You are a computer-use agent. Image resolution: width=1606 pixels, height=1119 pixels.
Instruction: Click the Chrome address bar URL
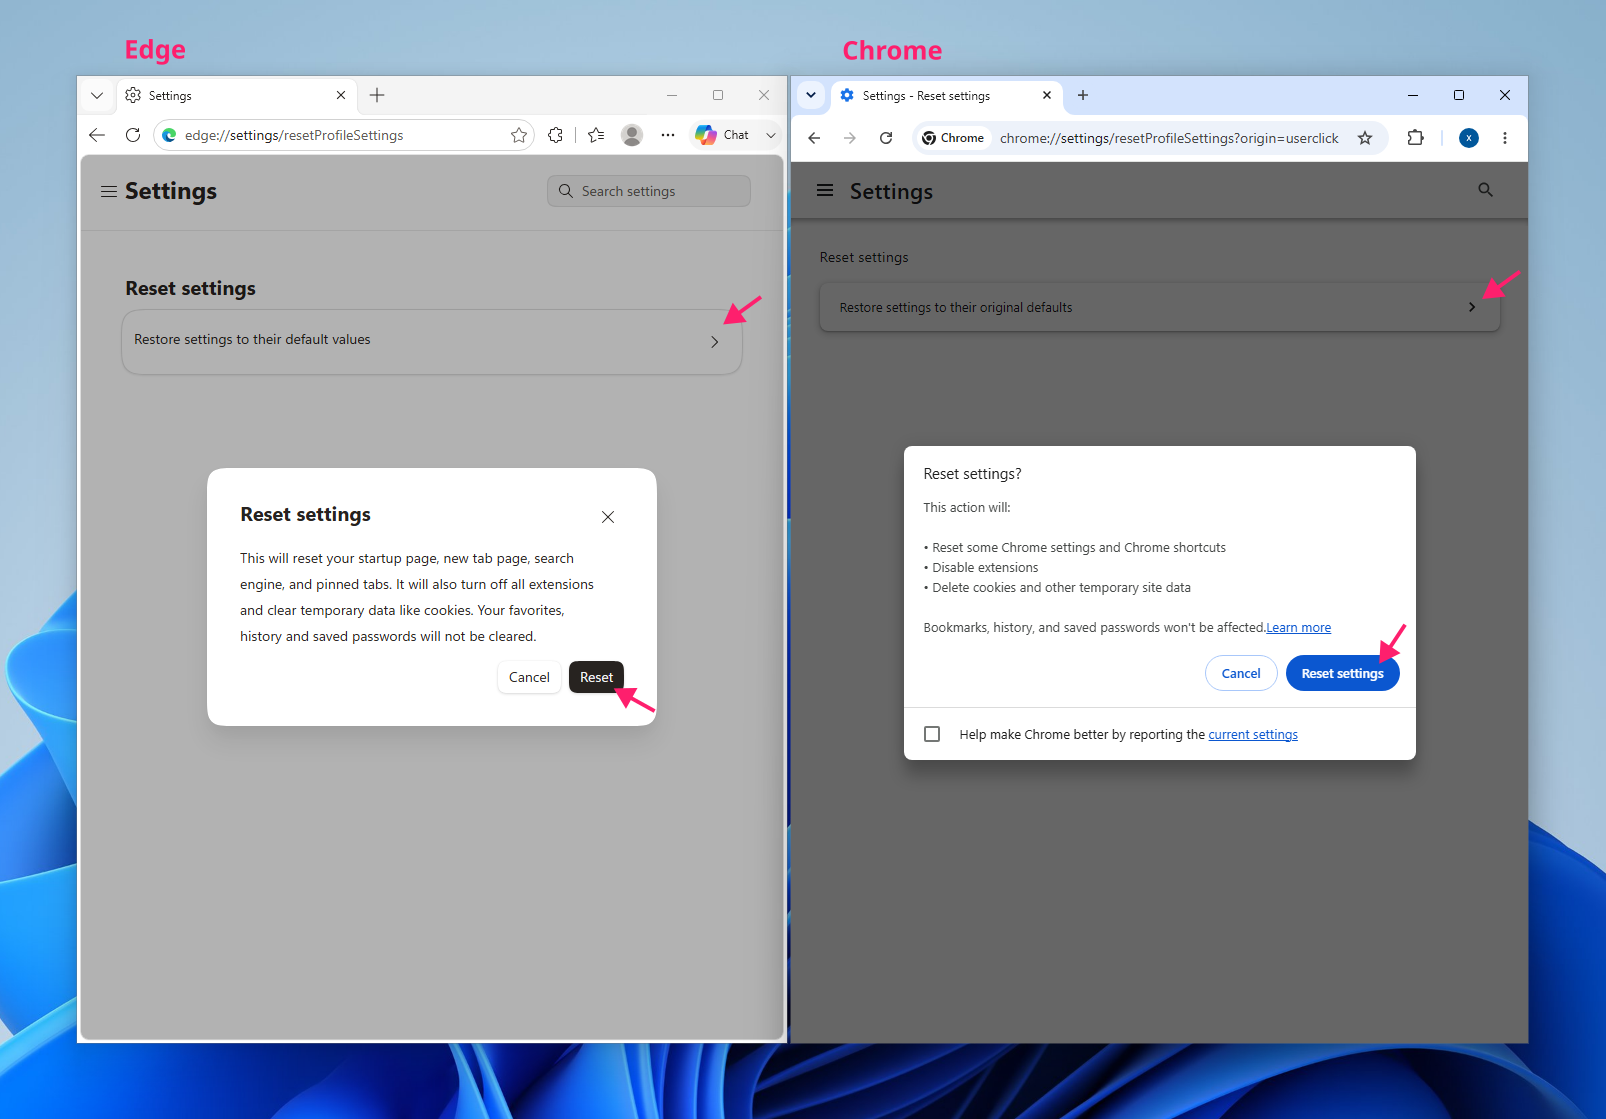click(1169, 138)
